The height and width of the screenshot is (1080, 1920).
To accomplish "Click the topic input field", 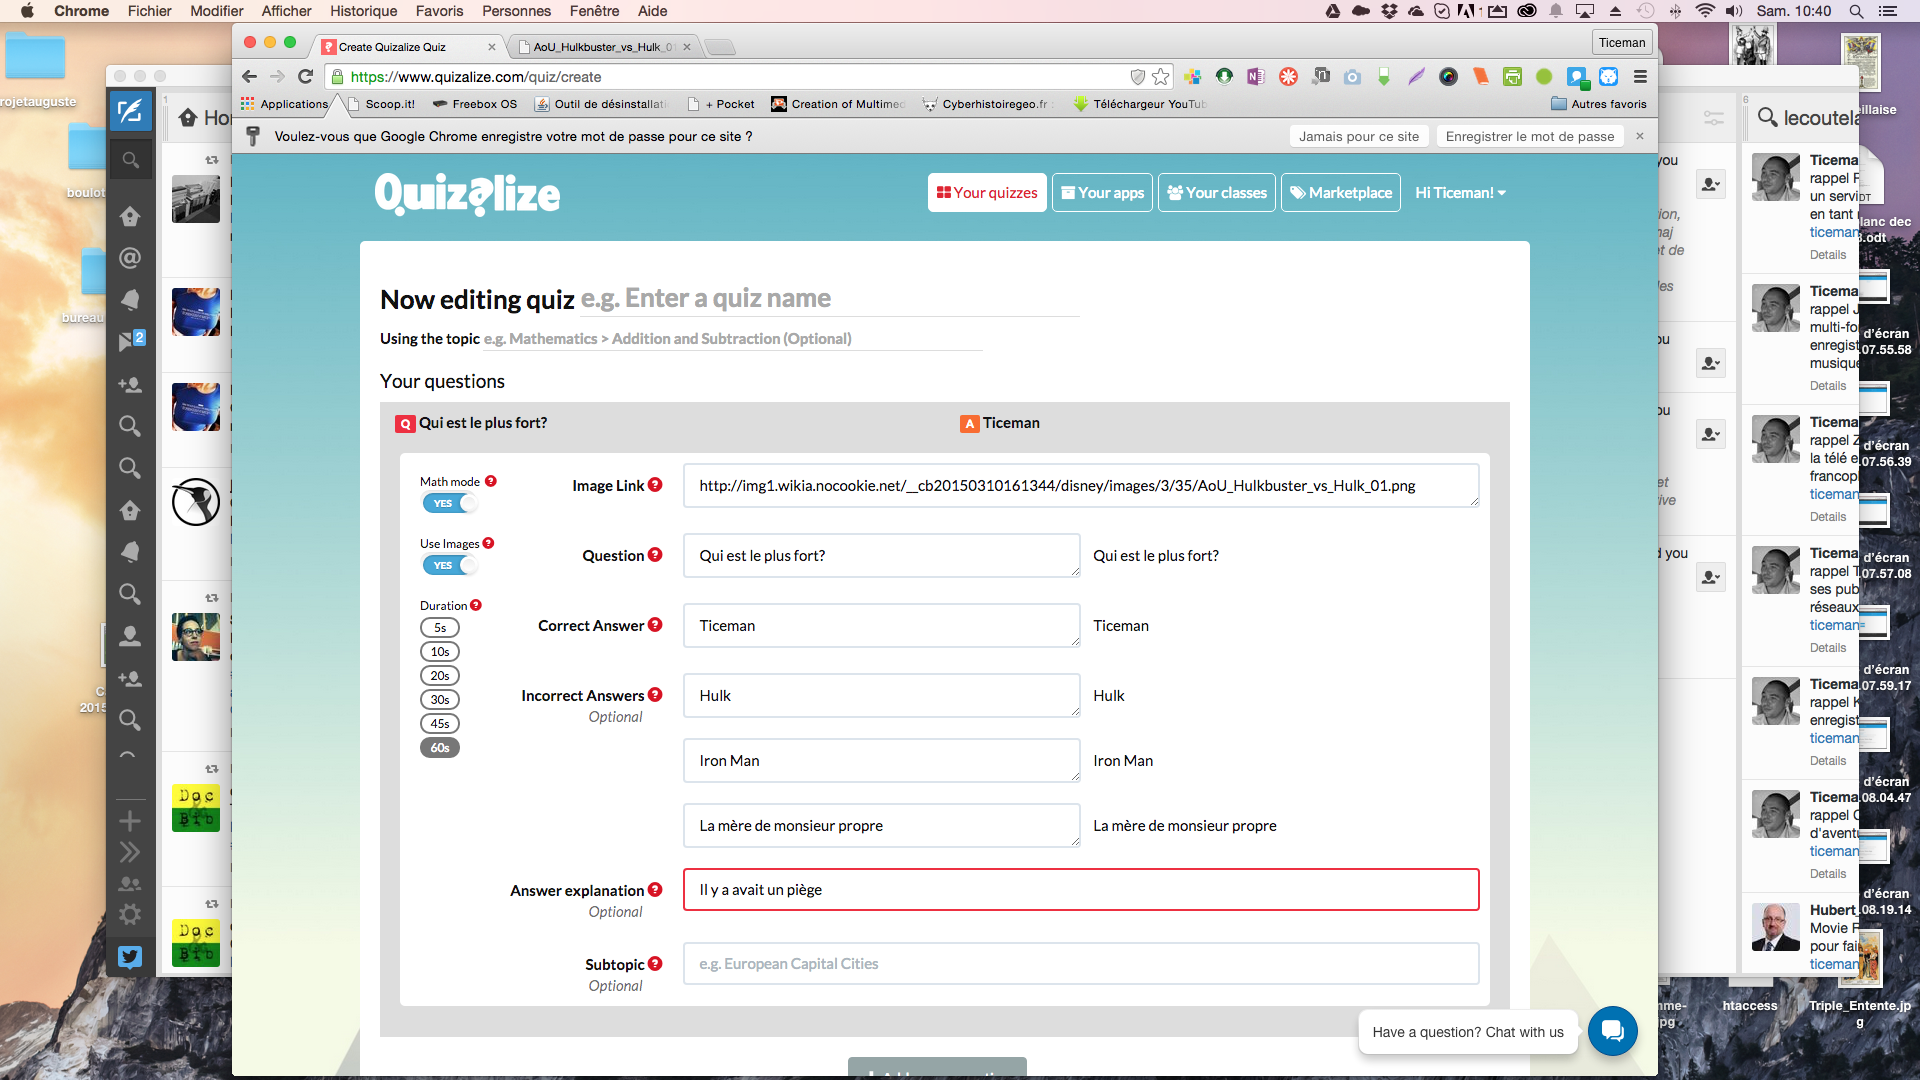I will pos(732,339).
